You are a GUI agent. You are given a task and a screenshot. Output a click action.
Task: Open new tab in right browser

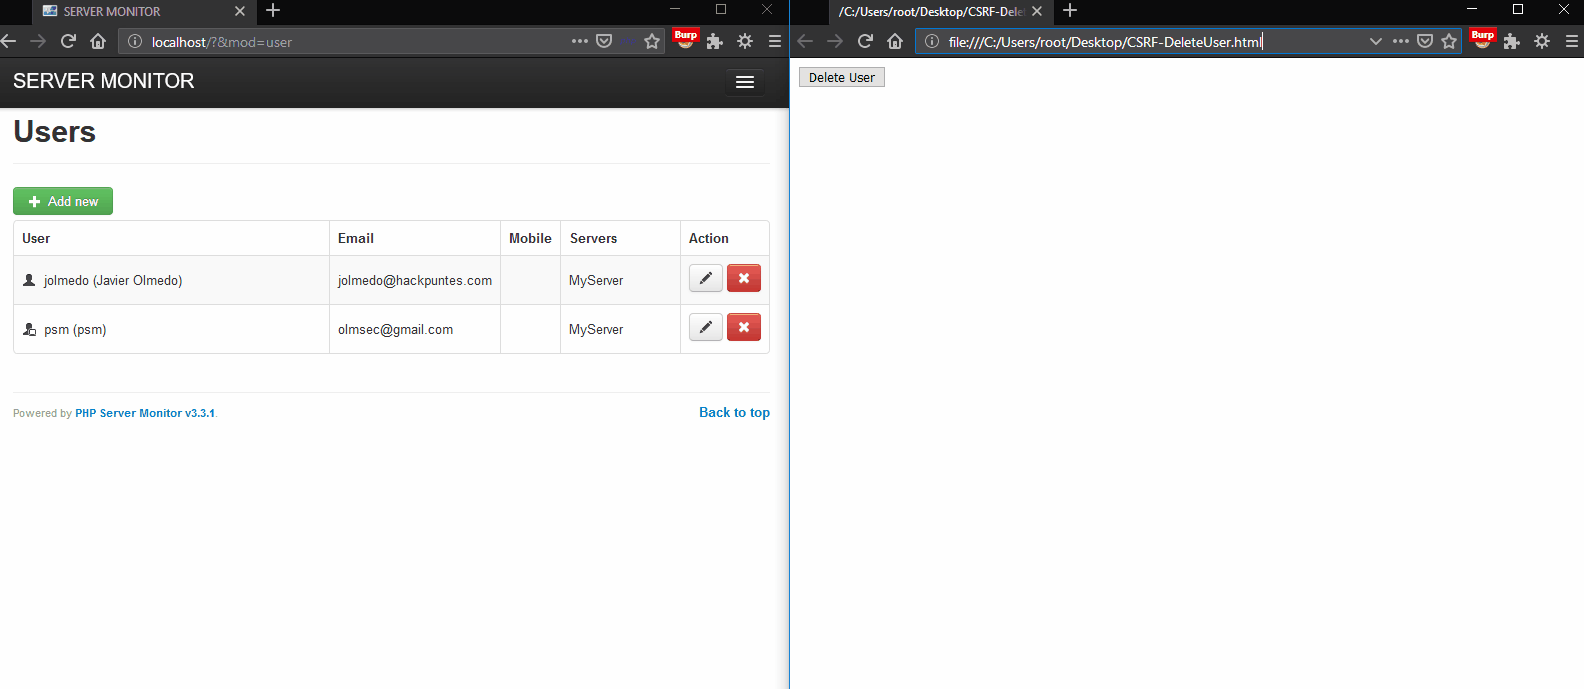coord(1070,10)
